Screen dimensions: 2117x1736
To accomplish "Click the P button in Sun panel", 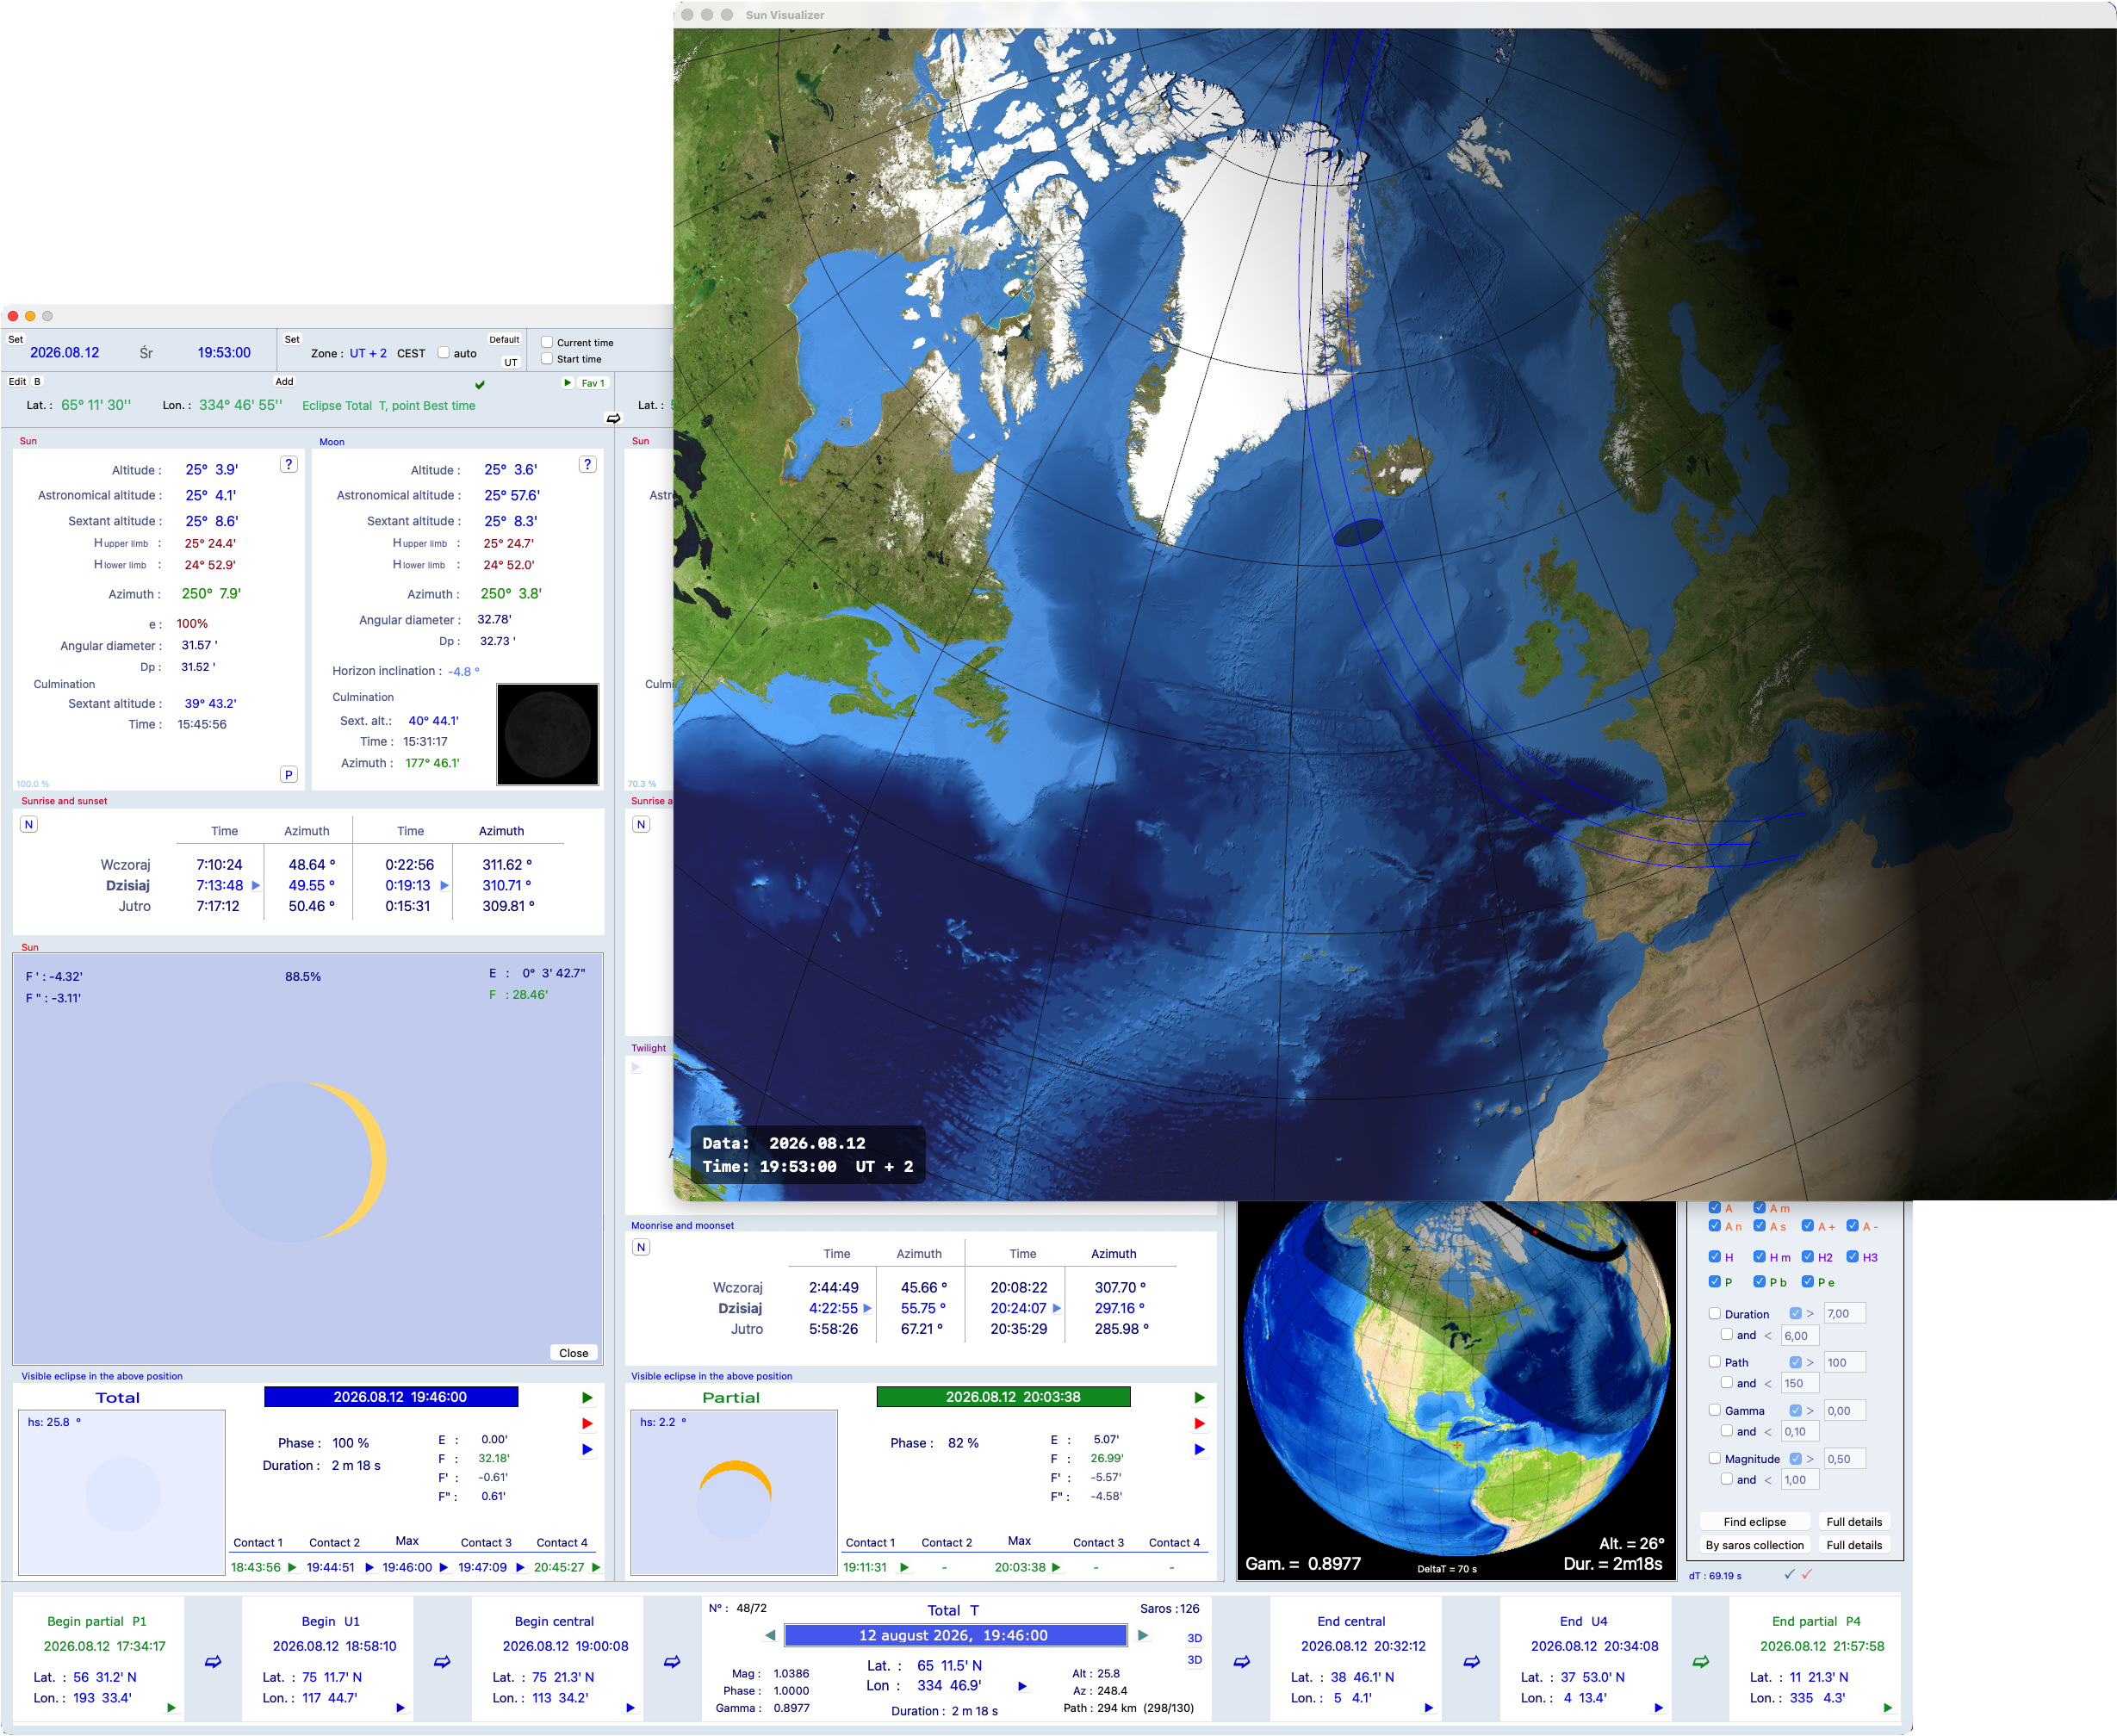I will tap(289, 774).
